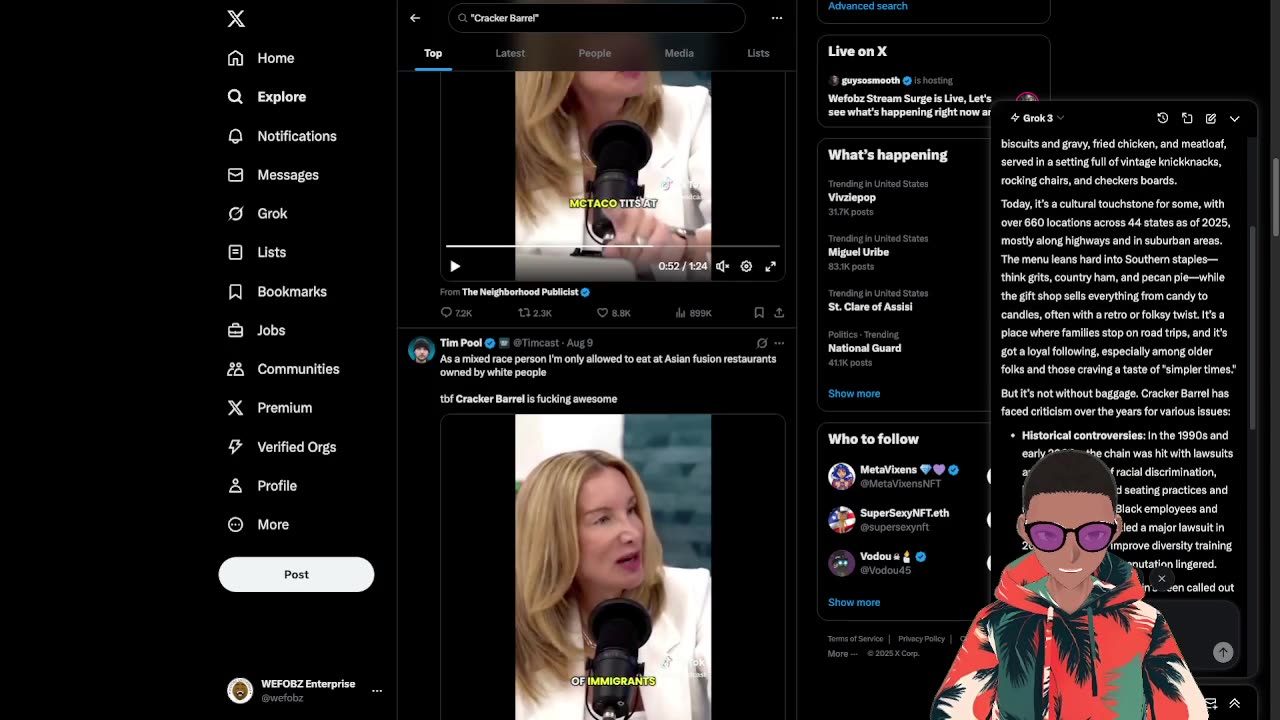Open Notifications in the sidebar
This screenshot has height=720, width=1280.
[x=282, y=136]
